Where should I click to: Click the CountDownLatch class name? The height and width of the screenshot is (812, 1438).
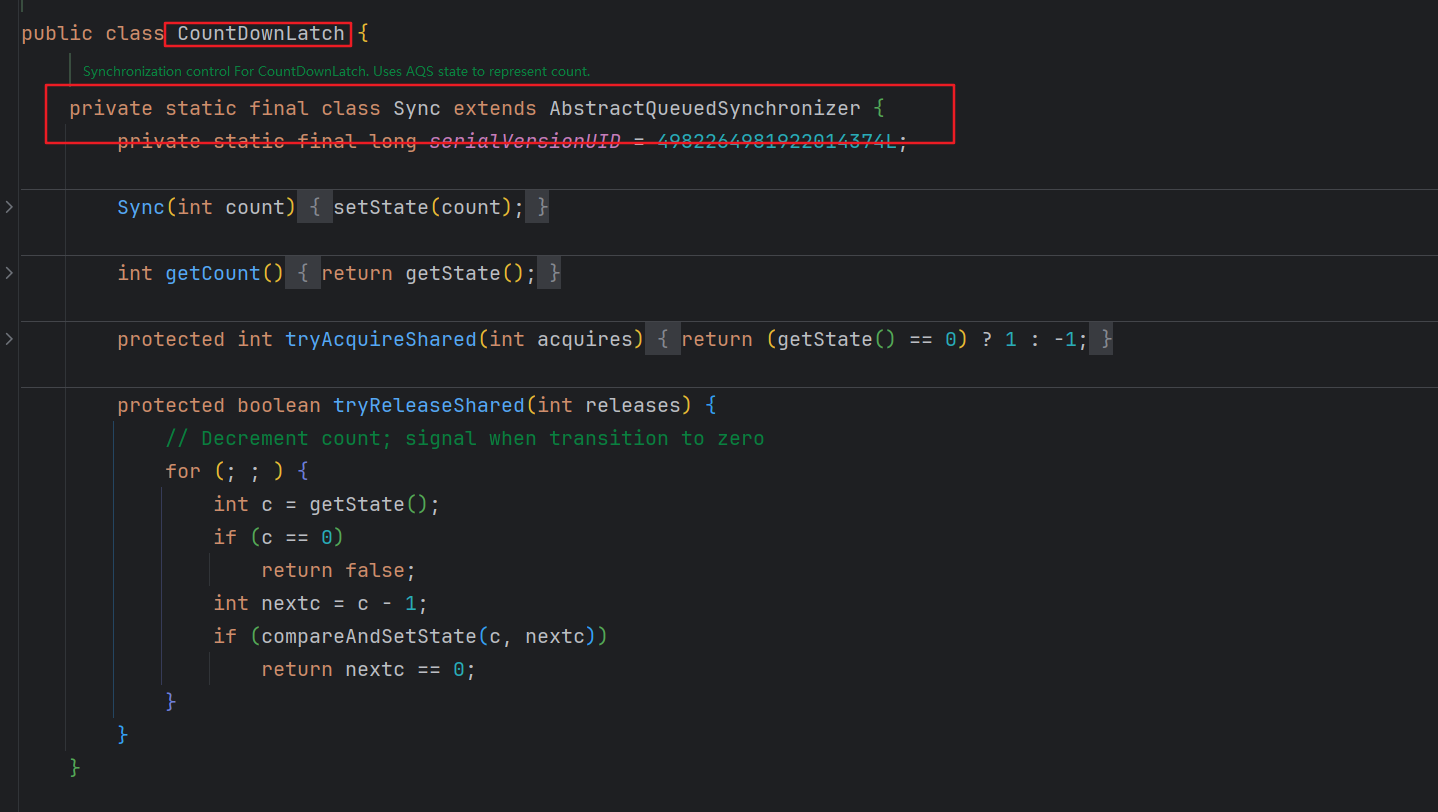[260, 34]
